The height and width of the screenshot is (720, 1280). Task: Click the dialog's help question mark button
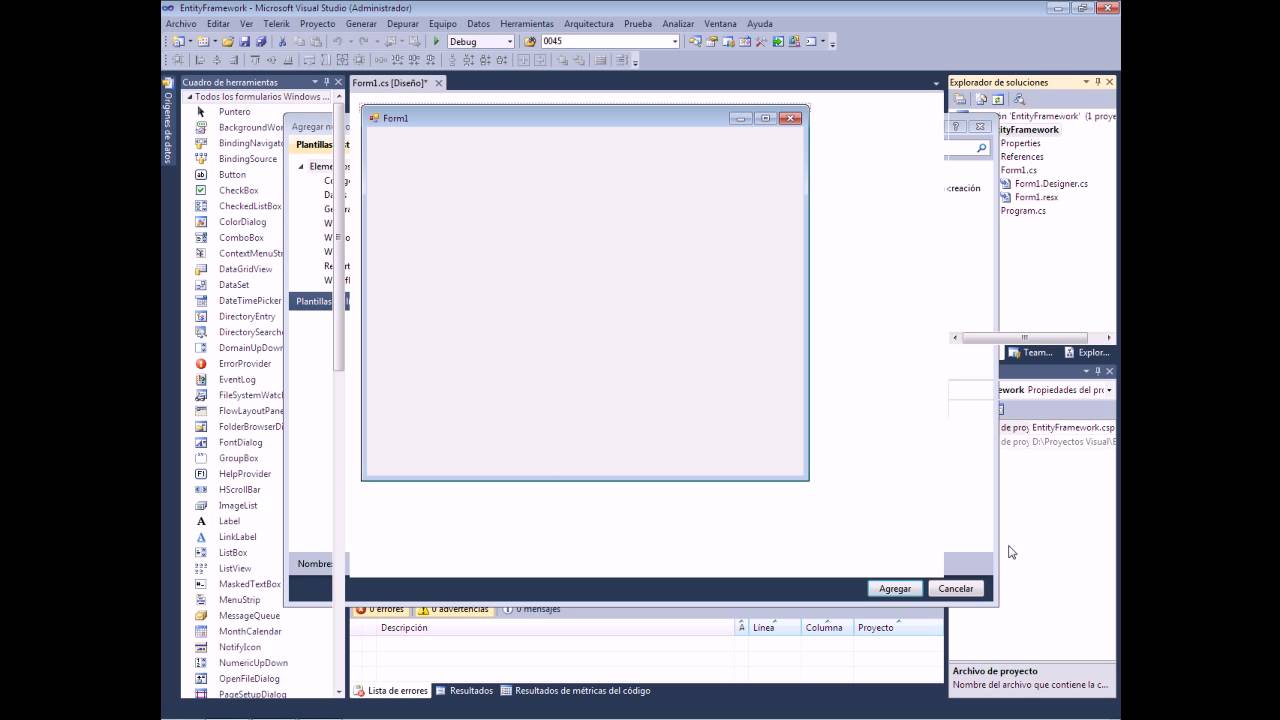pyautogui.click(x=956, y=126)
